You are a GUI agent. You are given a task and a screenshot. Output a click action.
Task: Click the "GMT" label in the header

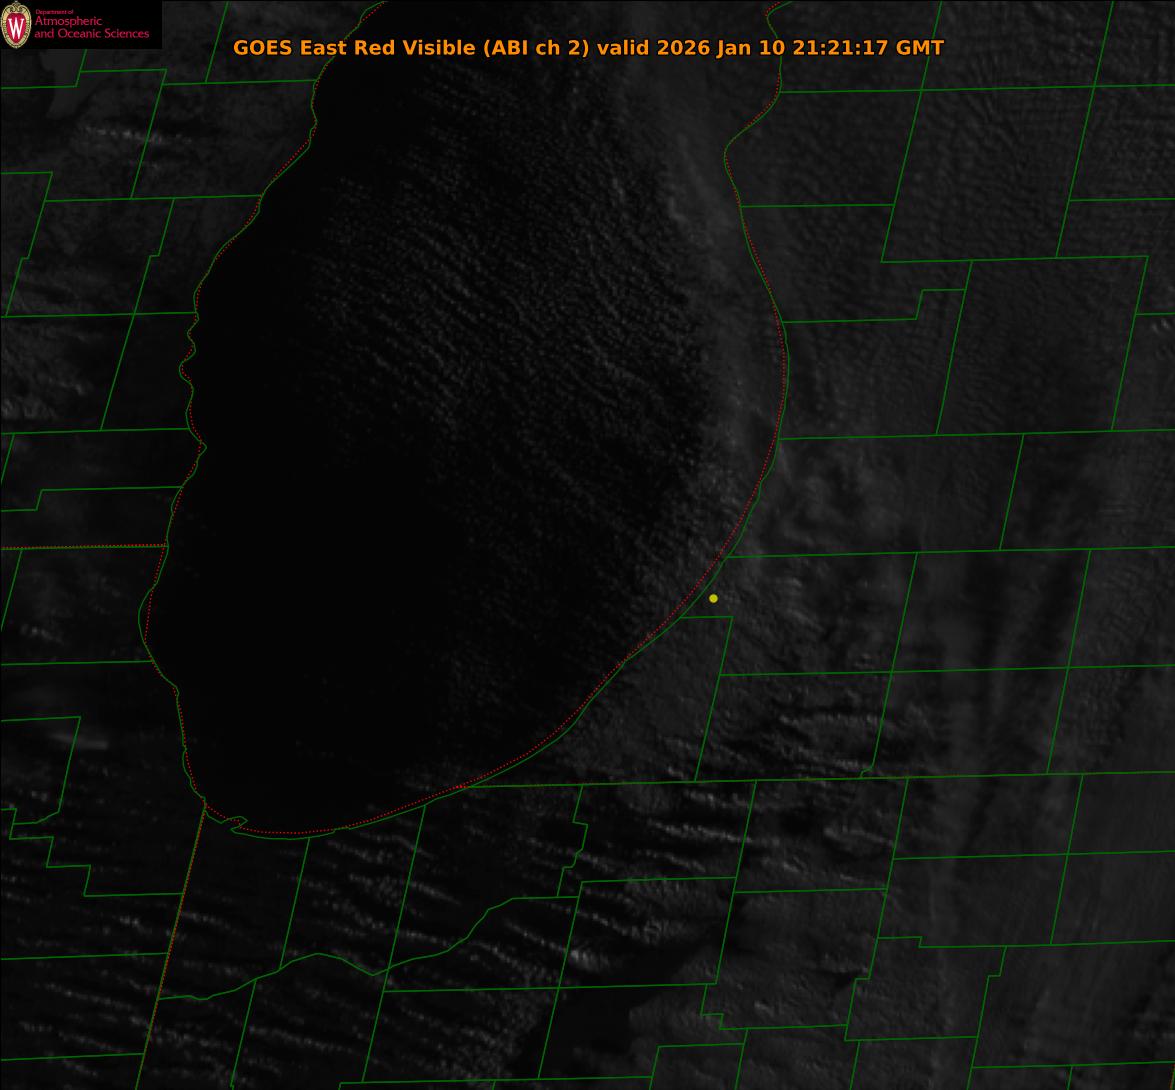(920, 48)
